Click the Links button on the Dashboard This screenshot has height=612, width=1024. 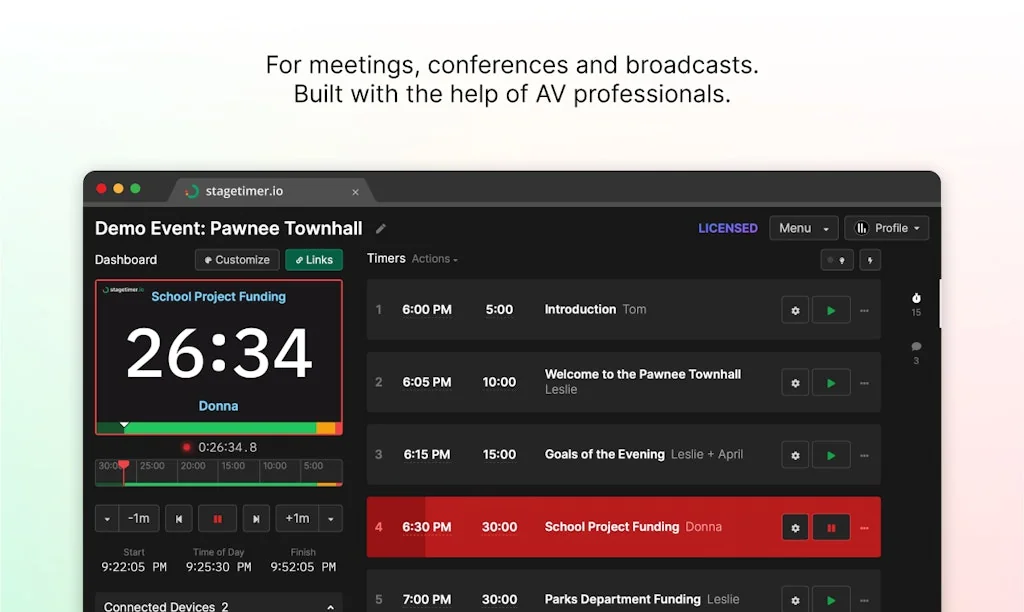313,259
